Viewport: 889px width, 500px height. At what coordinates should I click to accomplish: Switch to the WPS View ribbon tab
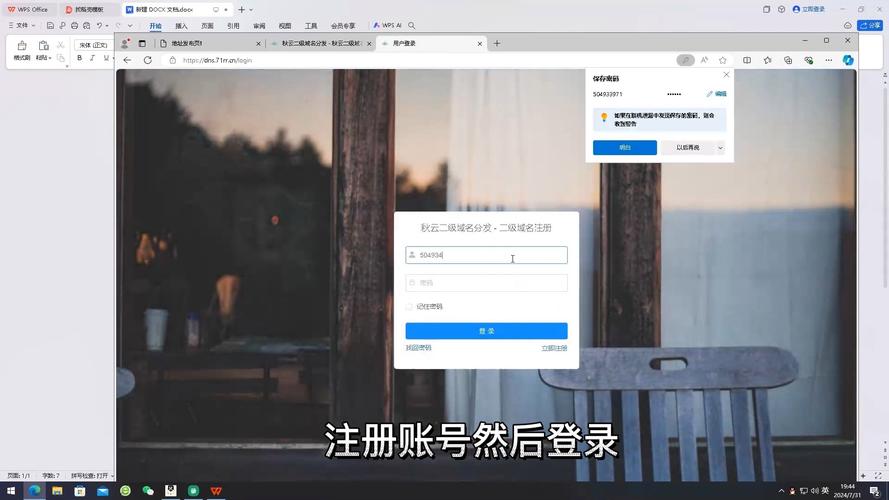[x=285, y=26]
